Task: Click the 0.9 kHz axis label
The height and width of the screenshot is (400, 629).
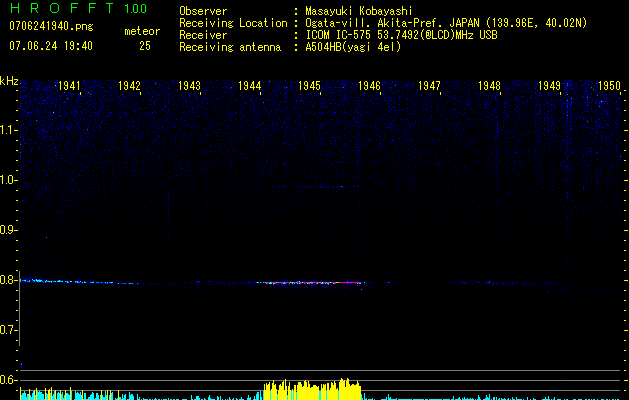Action: (8, 230)
